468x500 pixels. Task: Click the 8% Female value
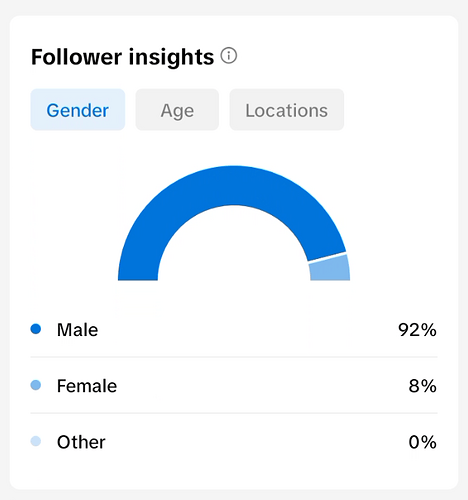pos(423,386)
